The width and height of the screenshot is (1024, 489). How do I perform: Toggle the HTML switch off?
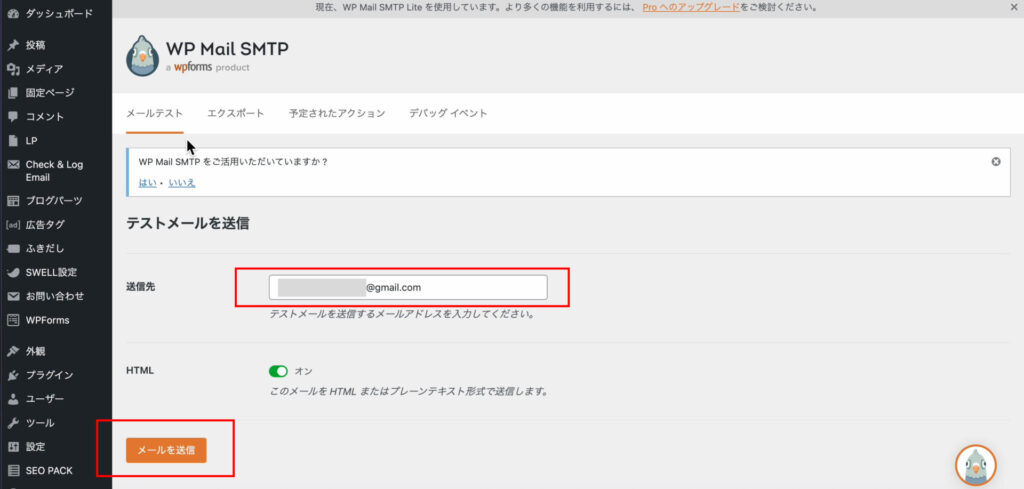point(278,371)
